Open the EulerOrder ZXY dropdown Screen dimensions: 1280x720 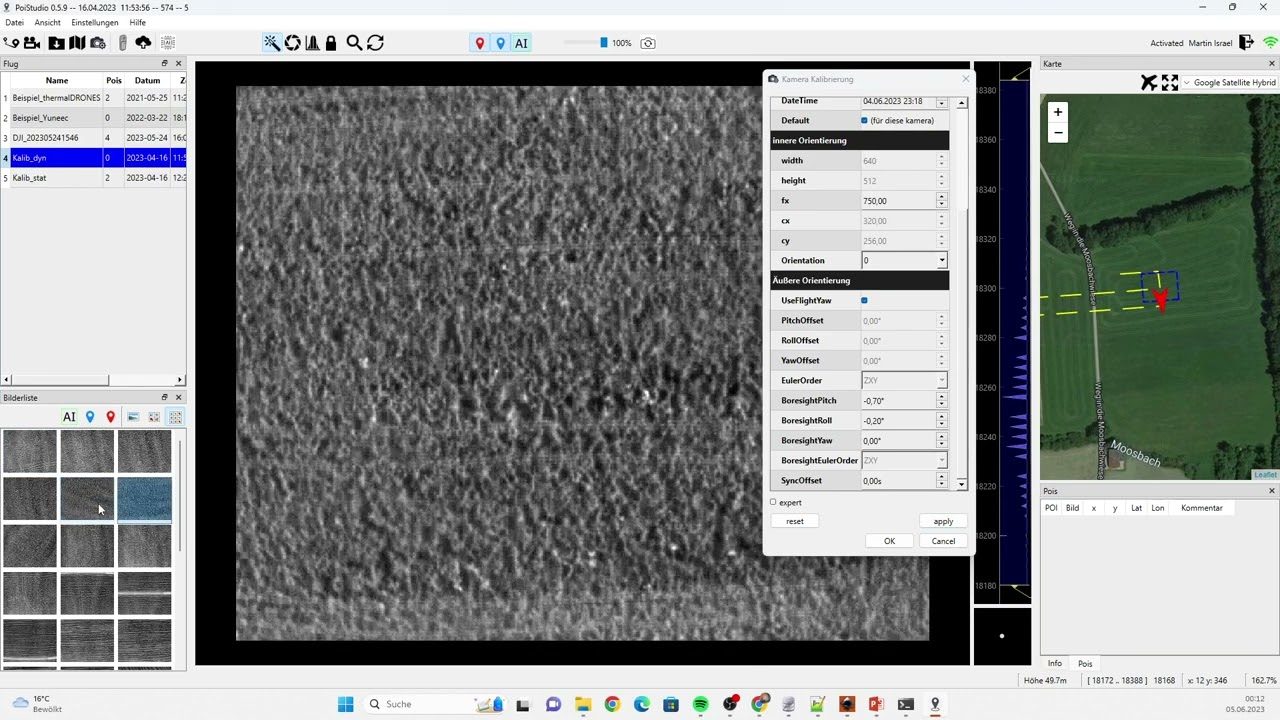[904, 380]
